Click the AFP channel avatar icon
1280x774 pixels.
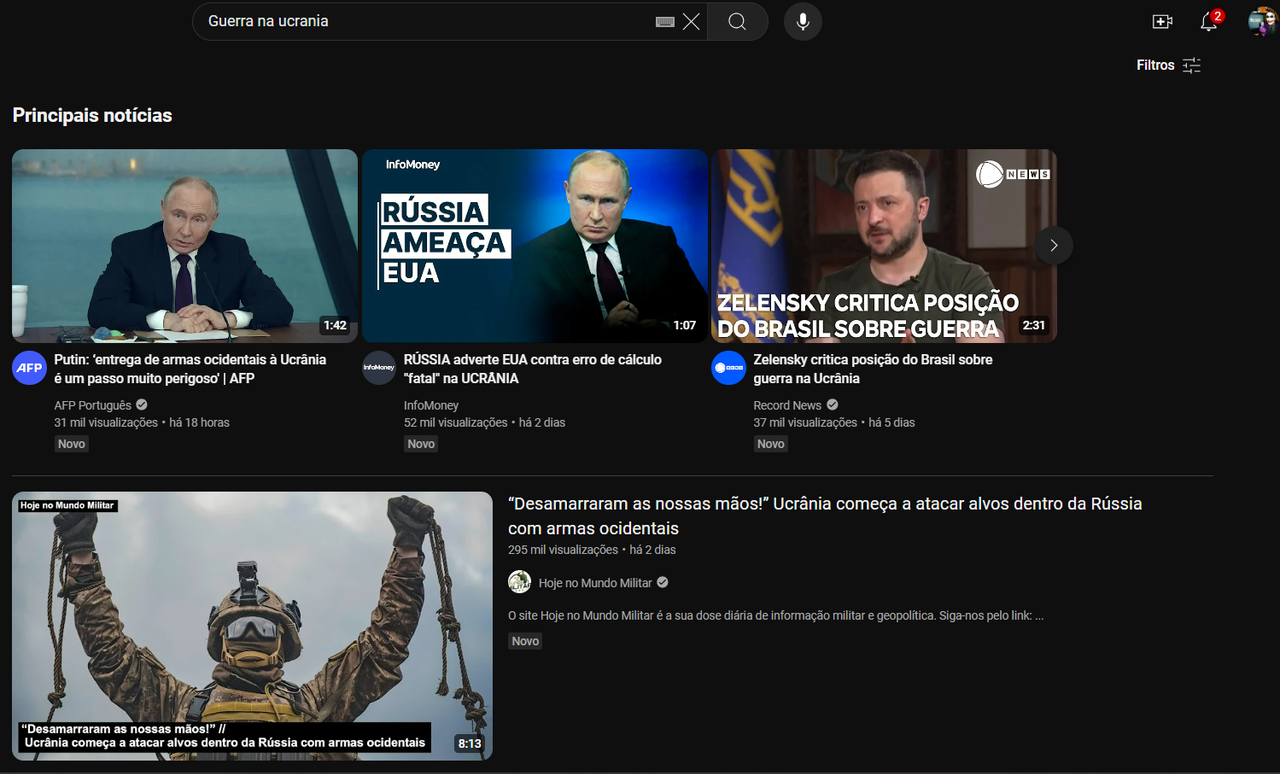29,368
